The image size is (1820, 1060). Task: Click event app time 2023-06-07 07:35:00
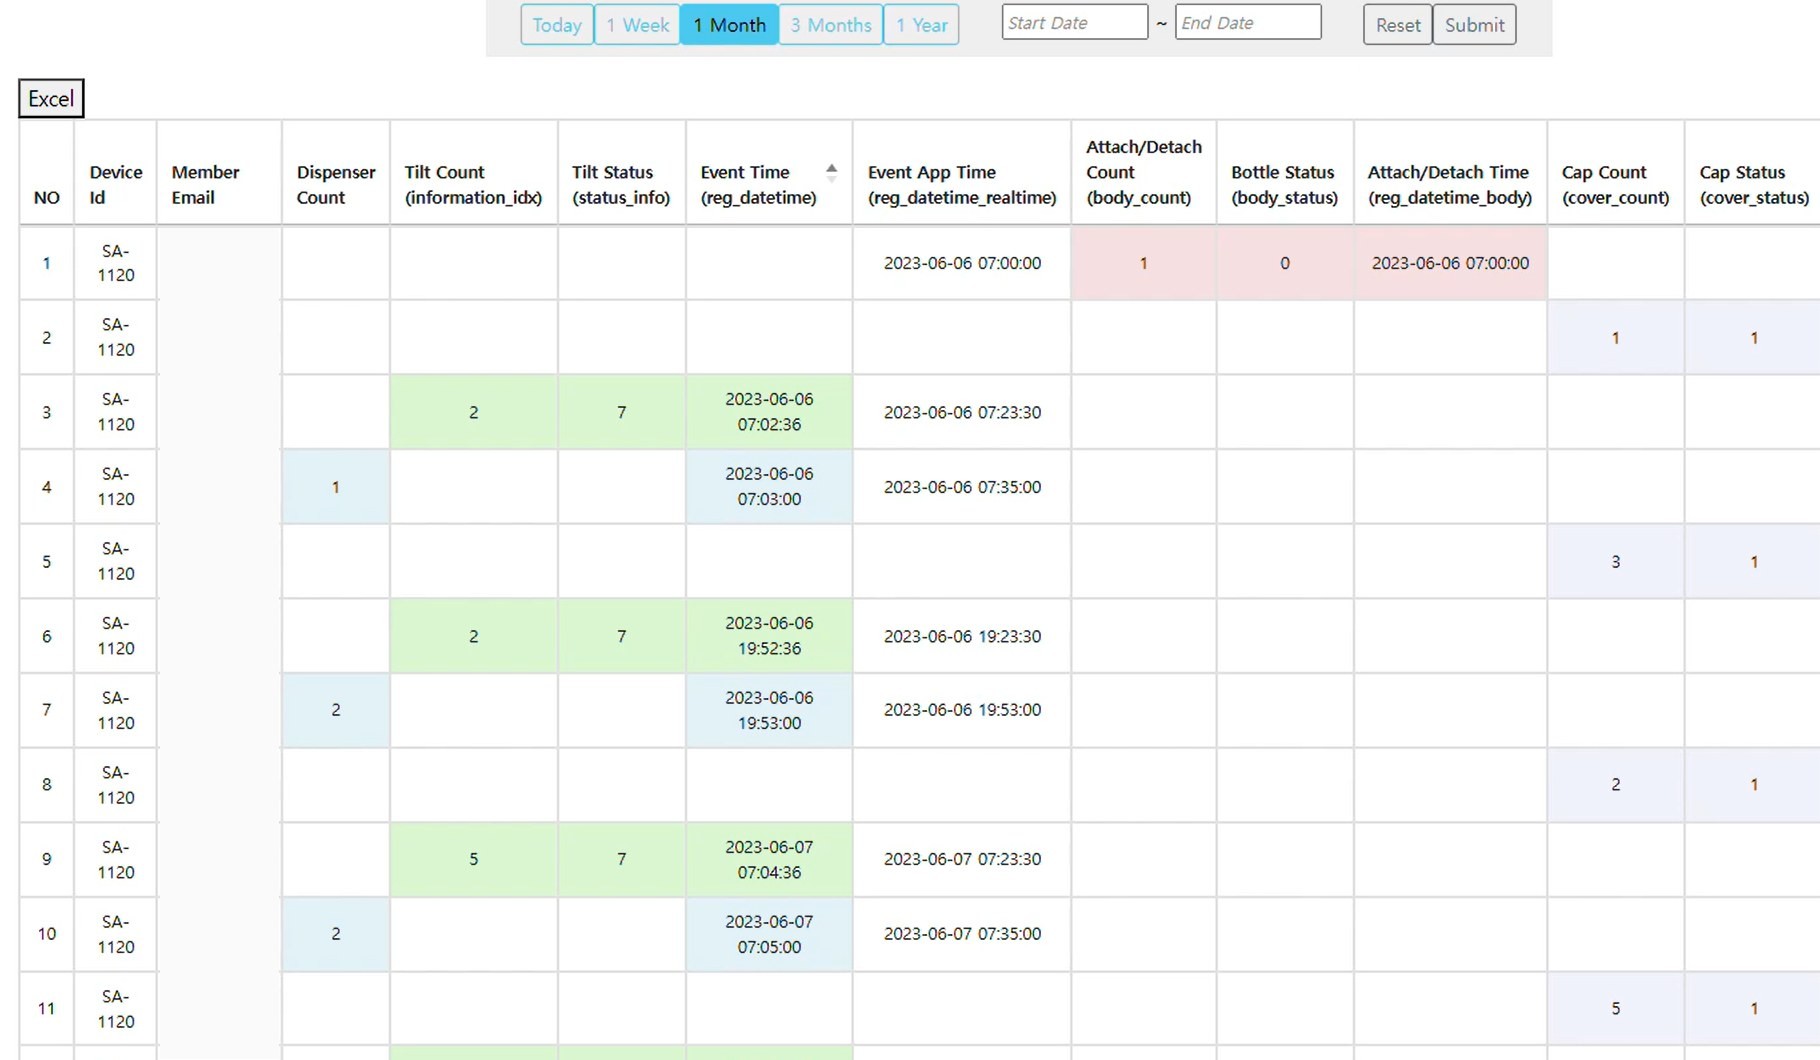(962, 934)
